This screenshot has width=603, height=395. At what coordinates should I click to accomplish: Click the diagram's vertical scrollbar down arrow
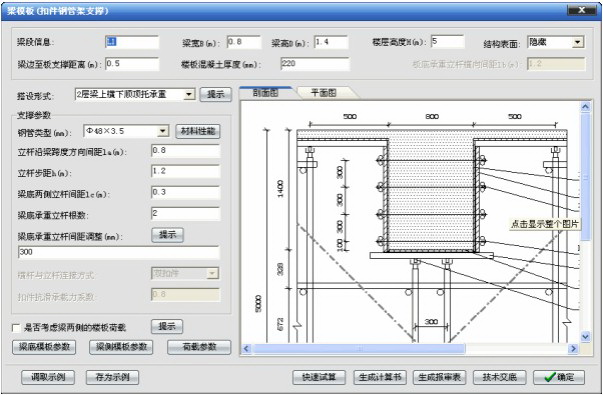[x=585, y=337]
